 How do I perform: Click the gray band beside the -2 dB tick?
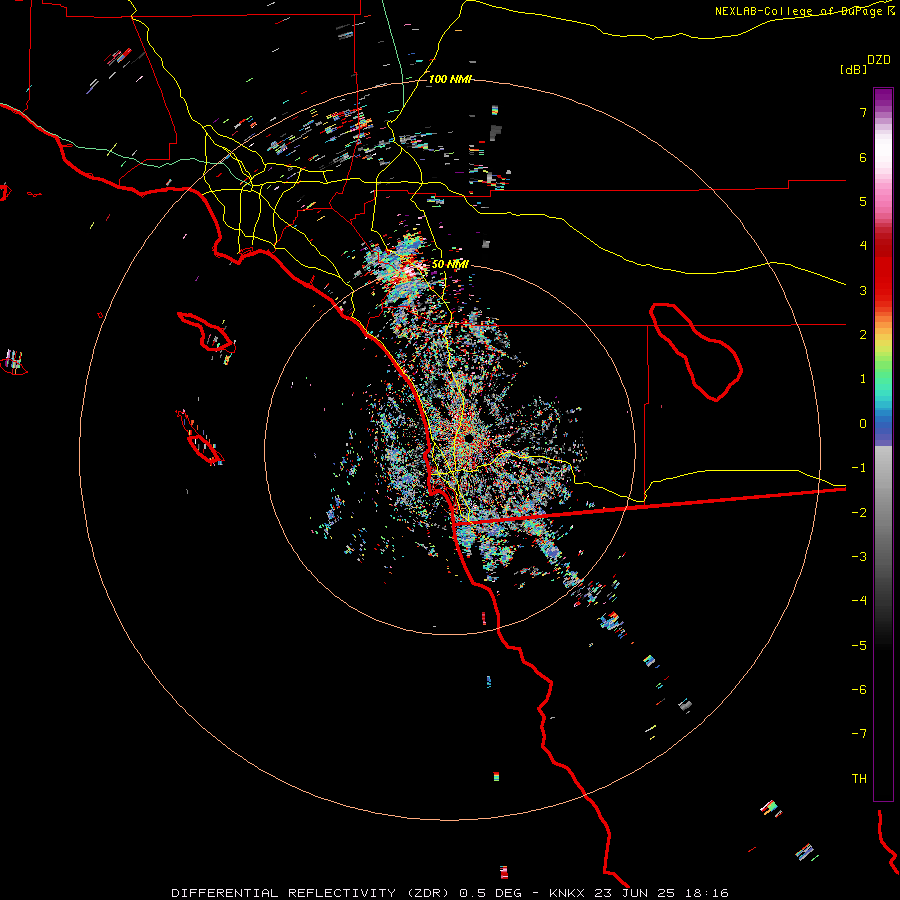point(883,513)
